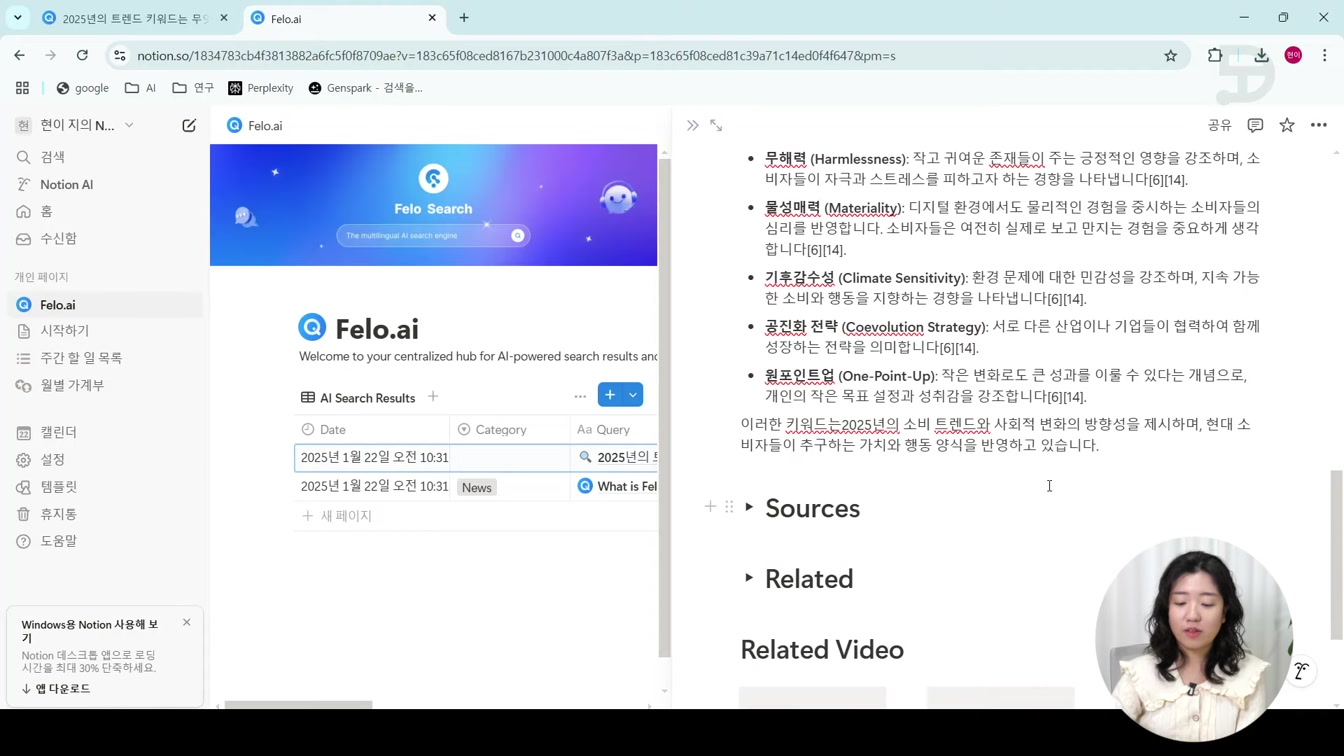The width and height of the screenshot is (1344, 756).
Task: Click the add block plus beside Sources
Action: pyautogui.click(x=710, y=507)
